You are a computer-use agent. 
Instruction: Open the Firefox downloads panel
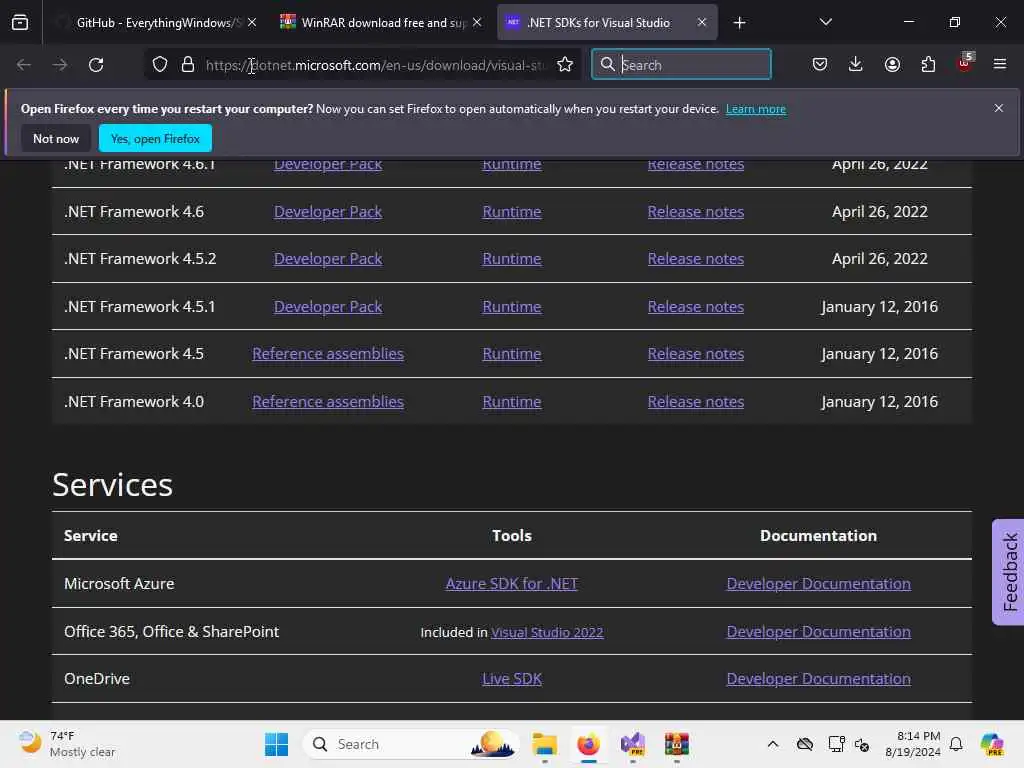tap(856, 64)
